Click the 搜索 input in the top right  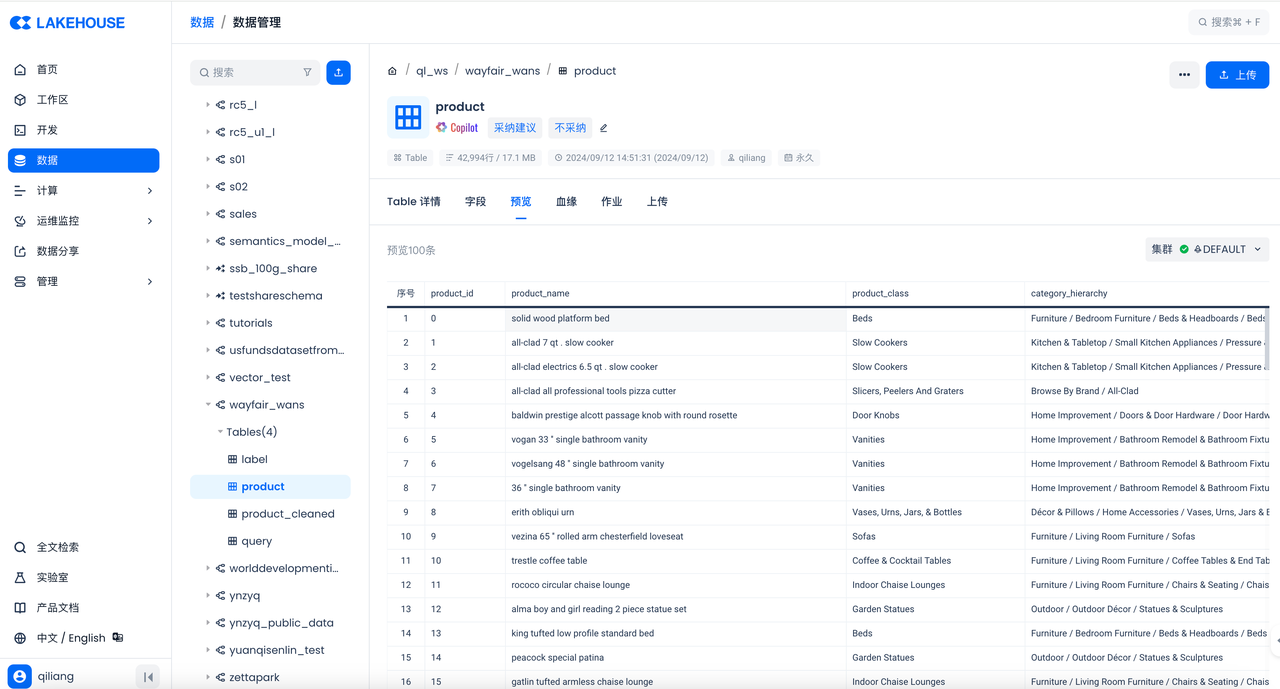coord(1229,22)
